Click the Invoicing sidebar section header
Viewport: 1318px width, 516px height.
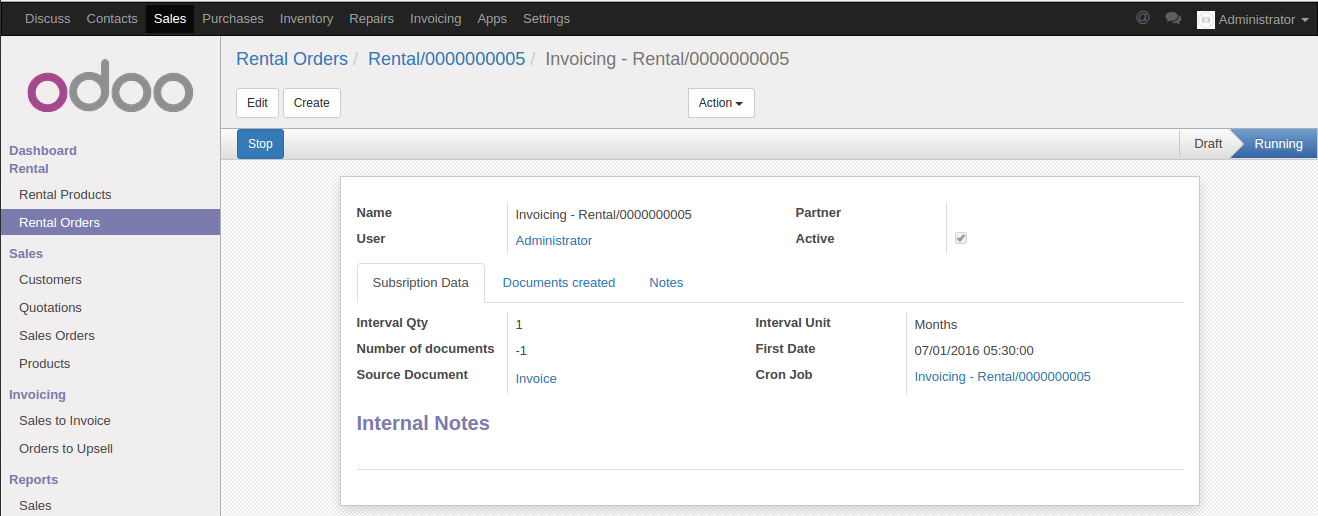[37, 395]
